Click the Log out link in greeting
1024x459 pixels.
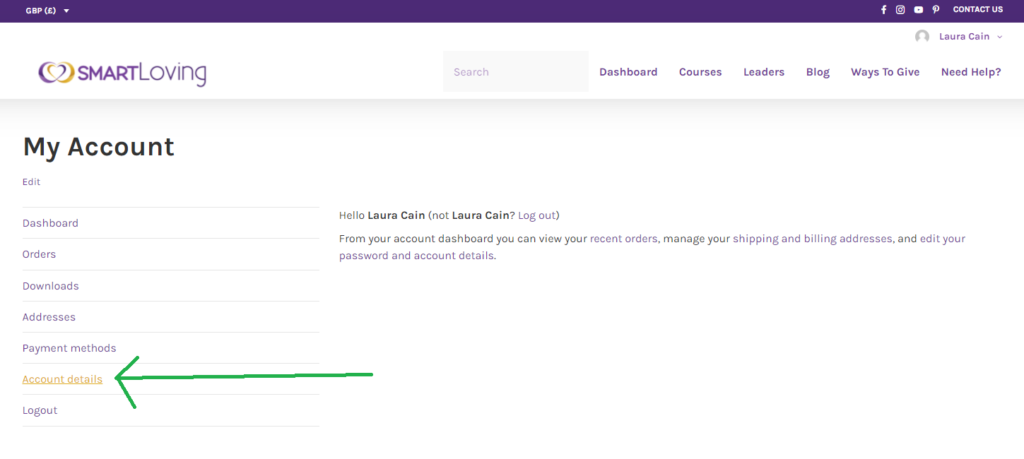(536, 215)
